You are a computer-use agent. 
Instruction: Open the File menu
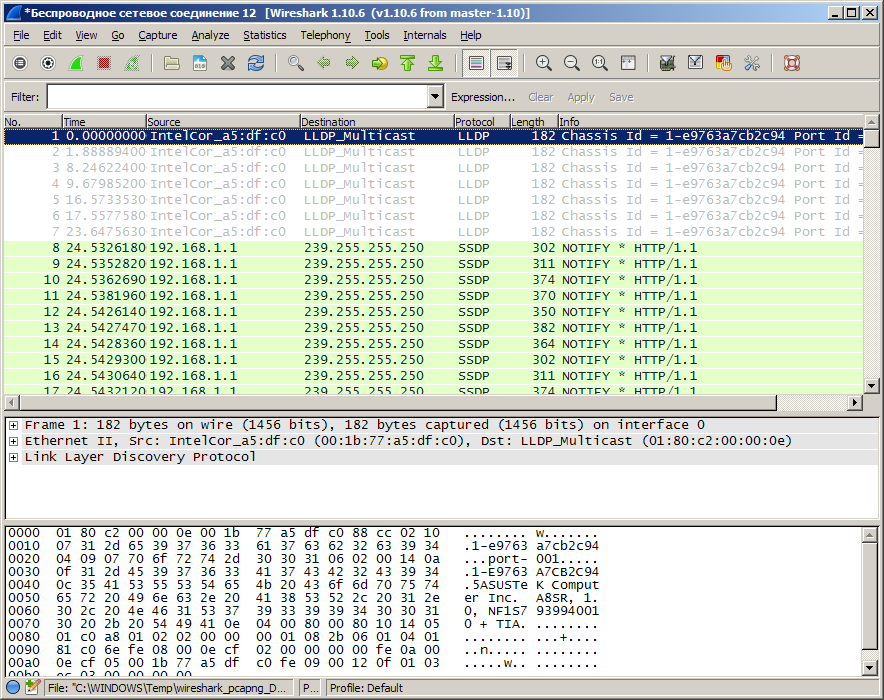[21, 35]
